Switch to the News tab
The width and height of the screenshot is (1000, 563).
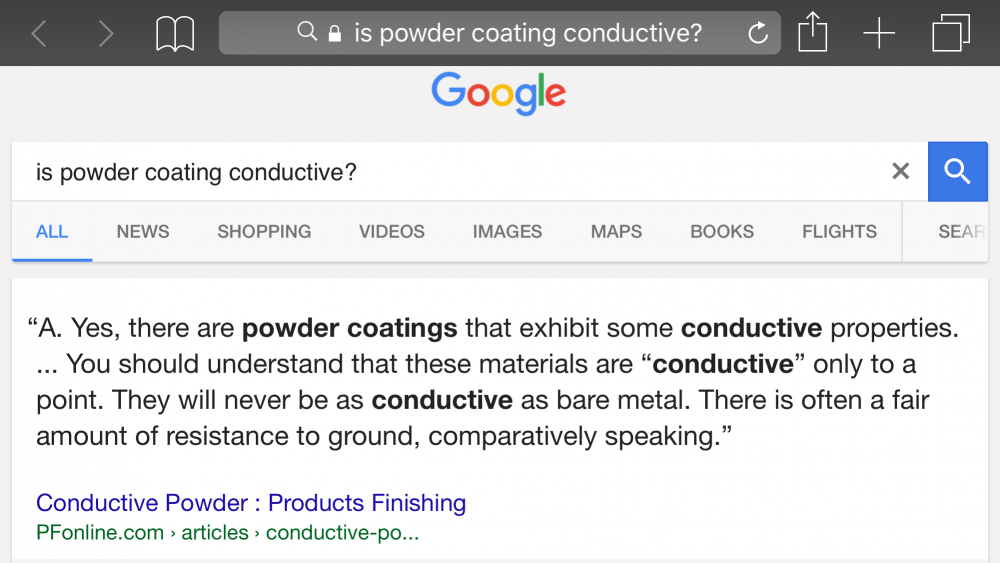pyautogui.click(x=143, y=231)
